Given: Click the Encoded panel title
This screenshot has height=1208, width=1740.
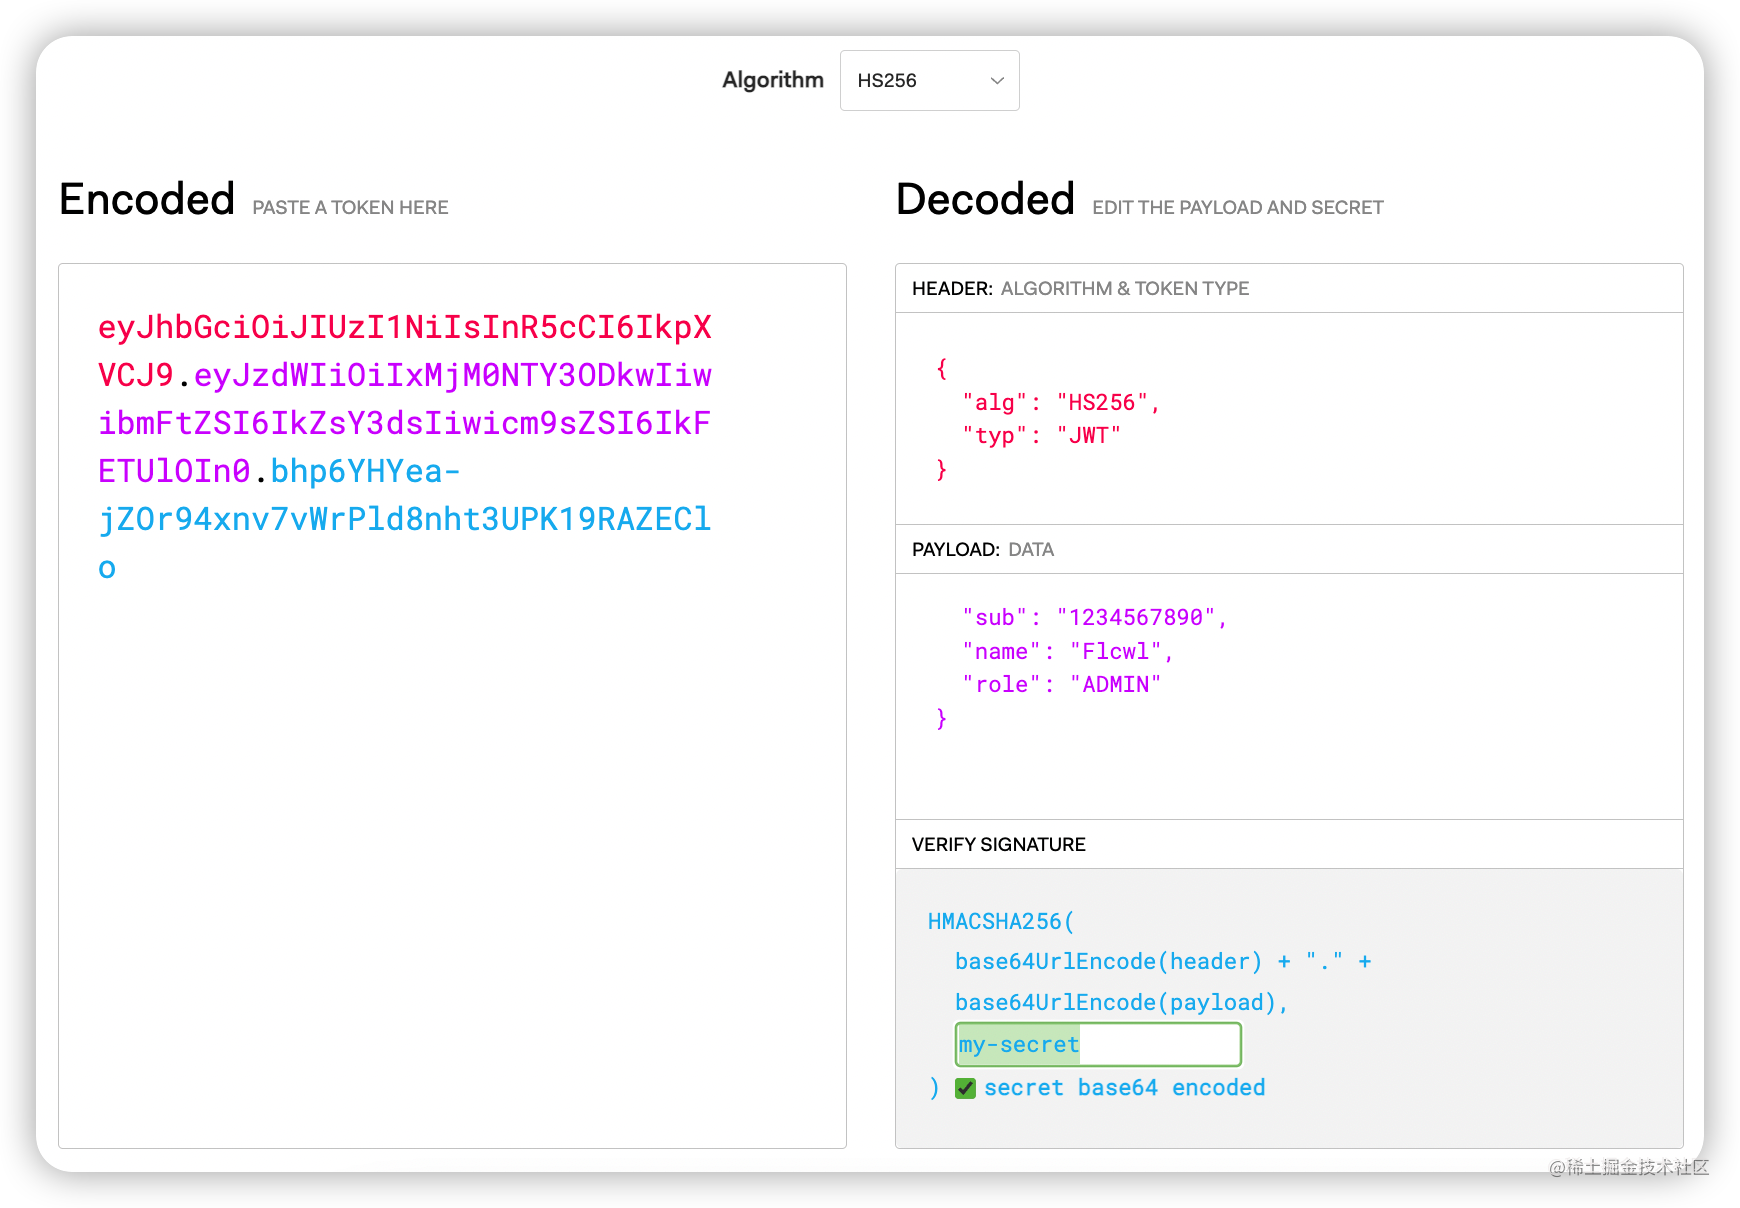Looking at the screenshot, I should (x=146, y=199).
